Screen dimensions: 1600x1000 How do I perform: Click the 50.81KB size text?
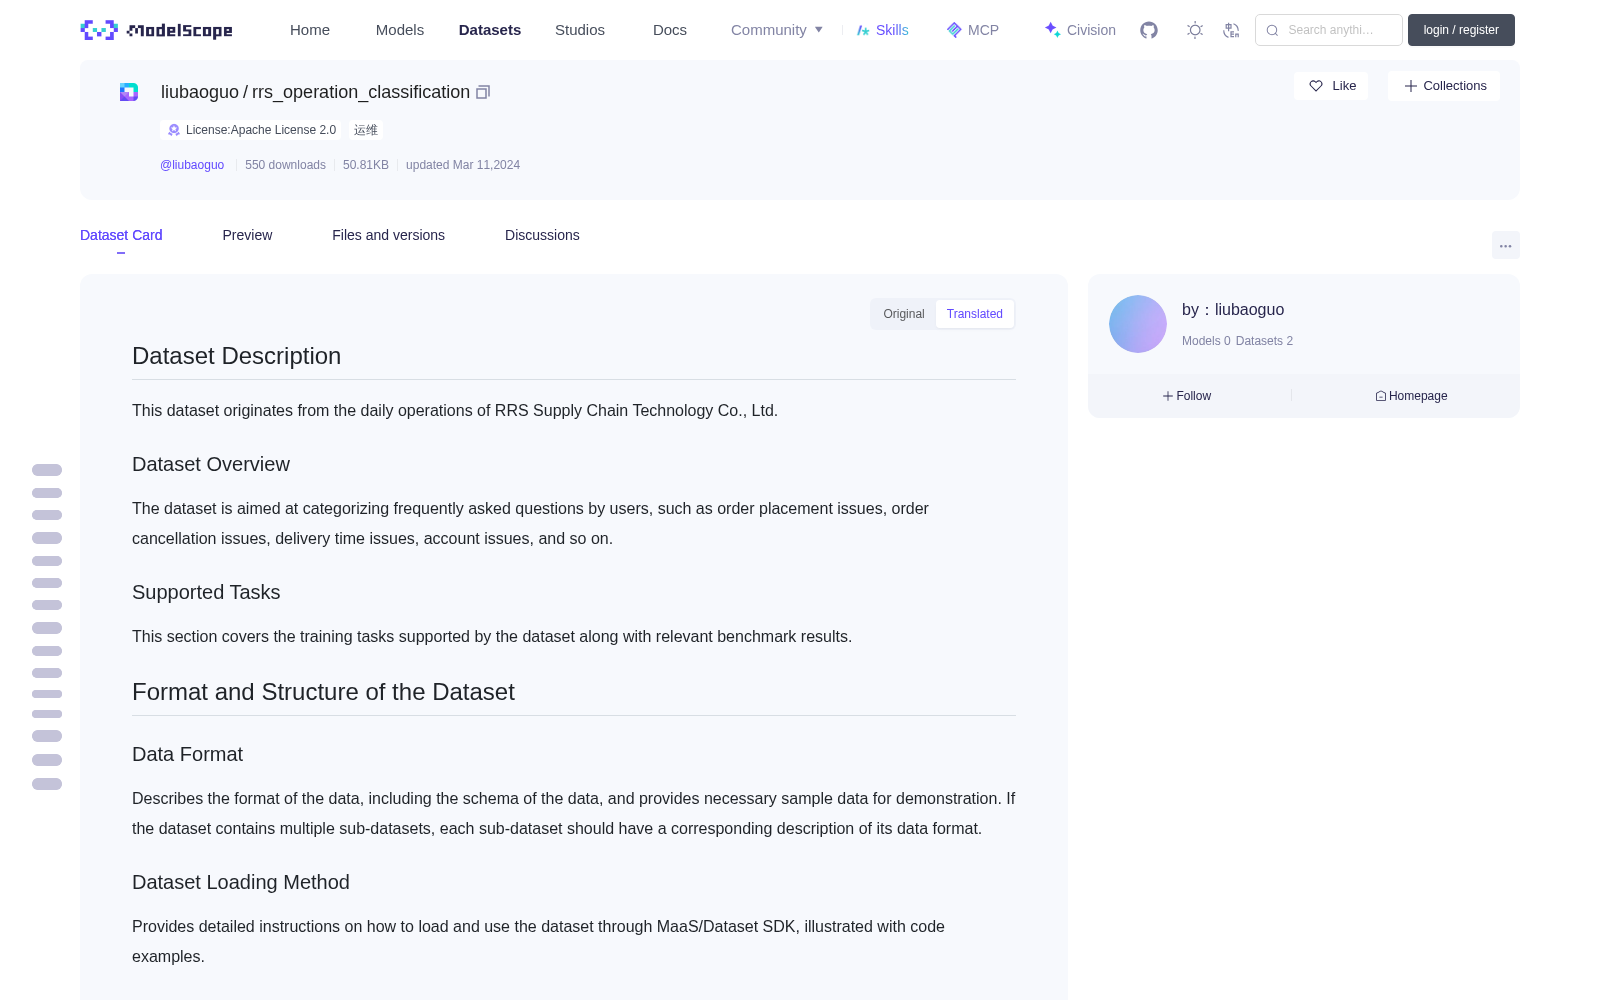pyautogui.click(x=366, y=165)
